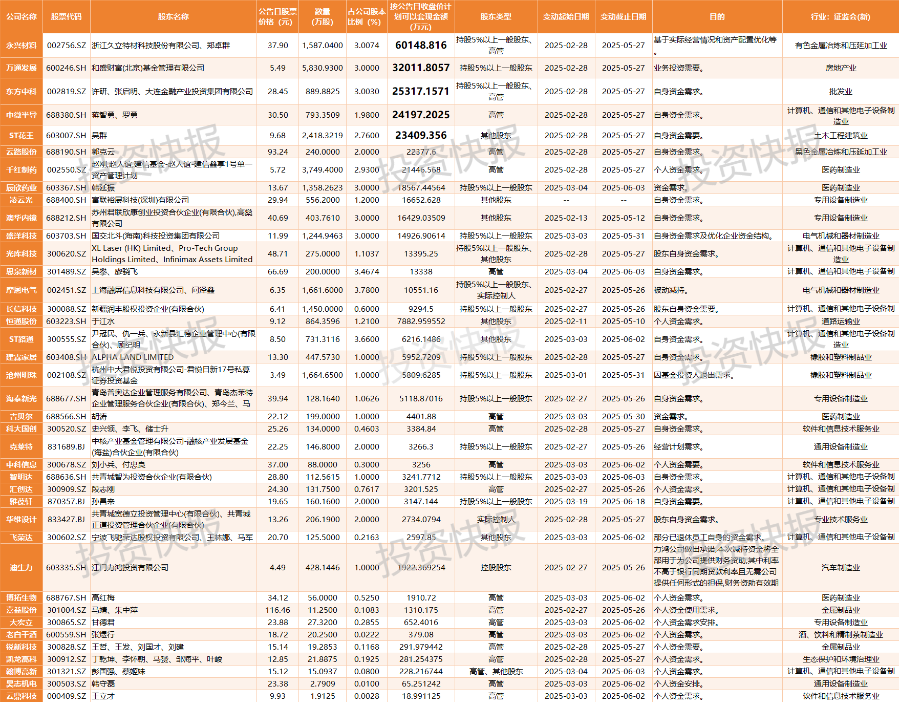Screen dimensions: 899x702
Task: Select stock code 688190.SH
Action: 67,152
